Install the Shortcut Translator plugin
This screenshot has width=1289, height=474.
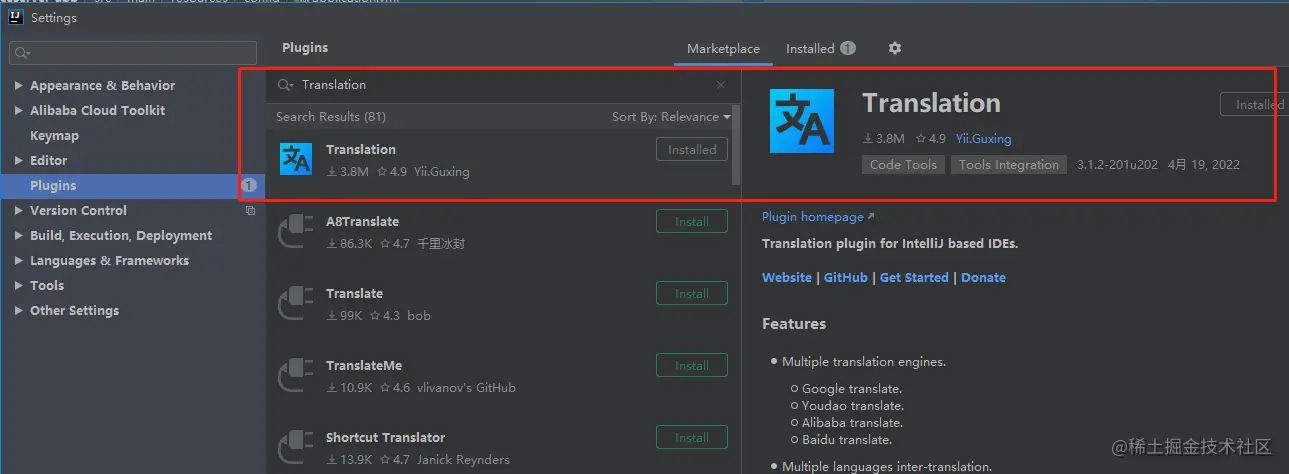(692, 438)
